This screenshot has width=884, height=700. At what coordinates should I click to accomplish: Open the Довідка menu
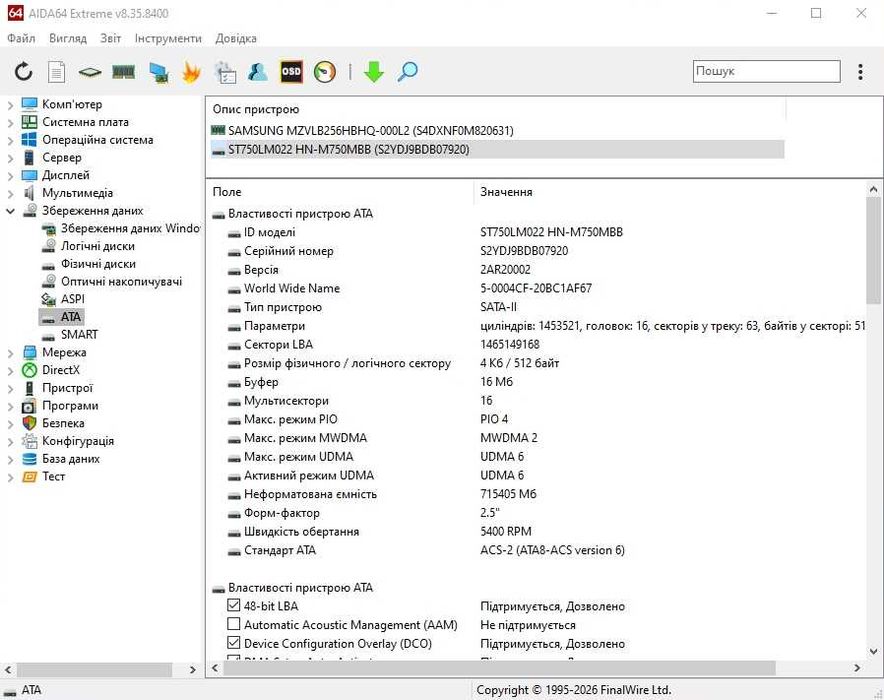(236, 38)
